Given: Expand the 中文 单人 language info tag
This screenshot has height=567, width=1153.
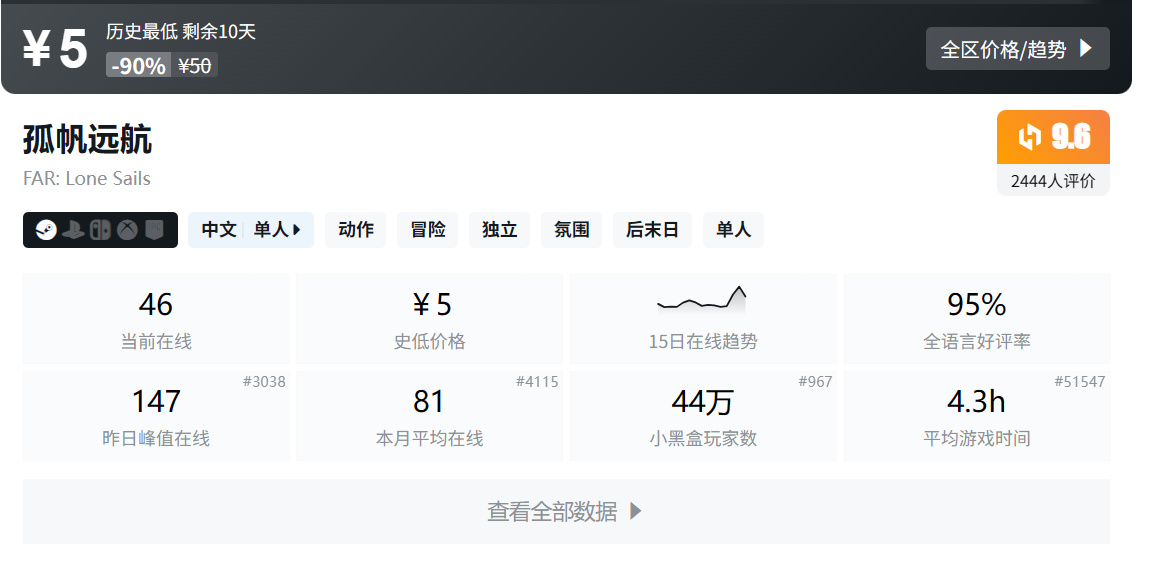Looking at the screenshot, I should 251,230.
